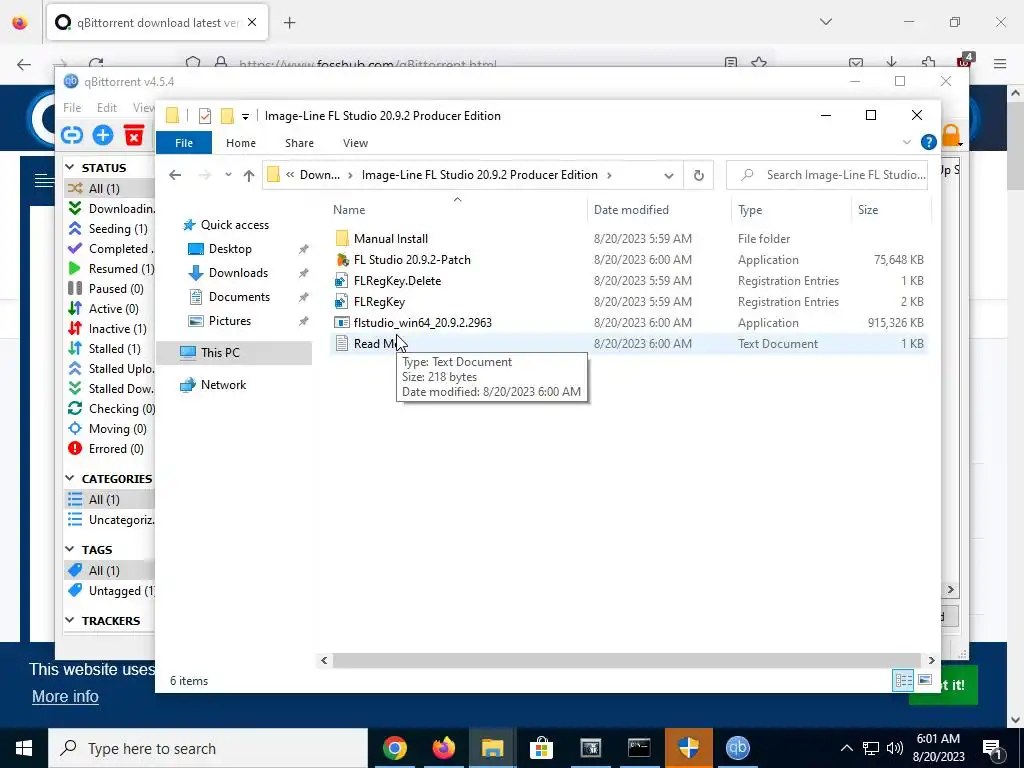
Task: Click the Windows Start button
Action: (x=24, y=748)
